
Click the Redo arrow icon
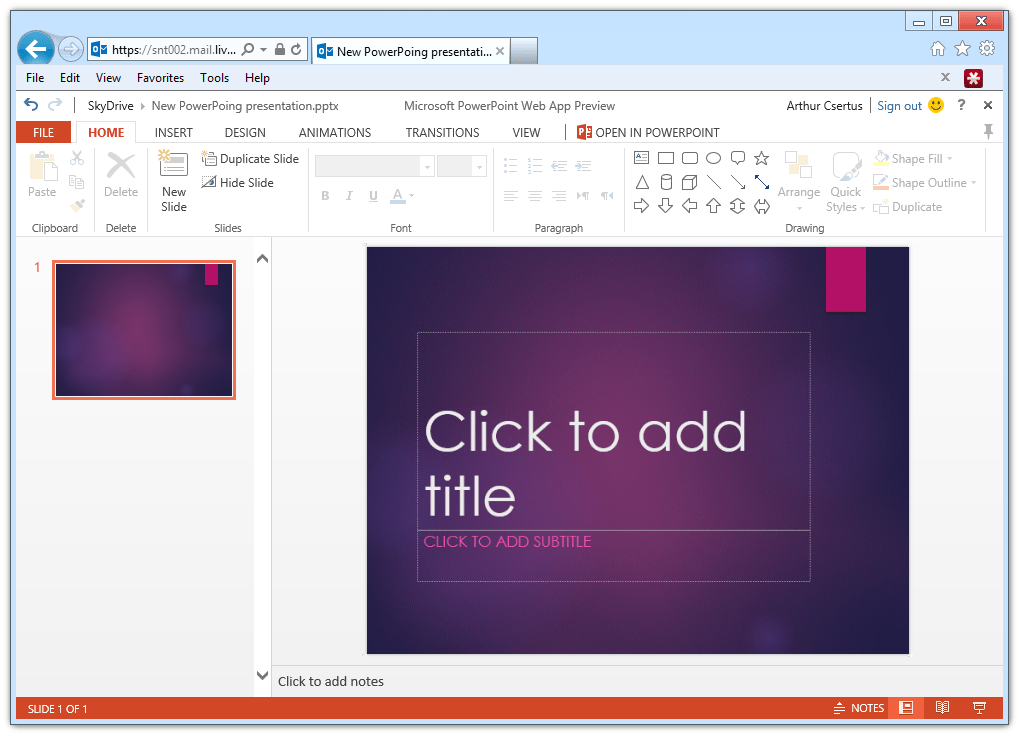click(x=55, y=105)
